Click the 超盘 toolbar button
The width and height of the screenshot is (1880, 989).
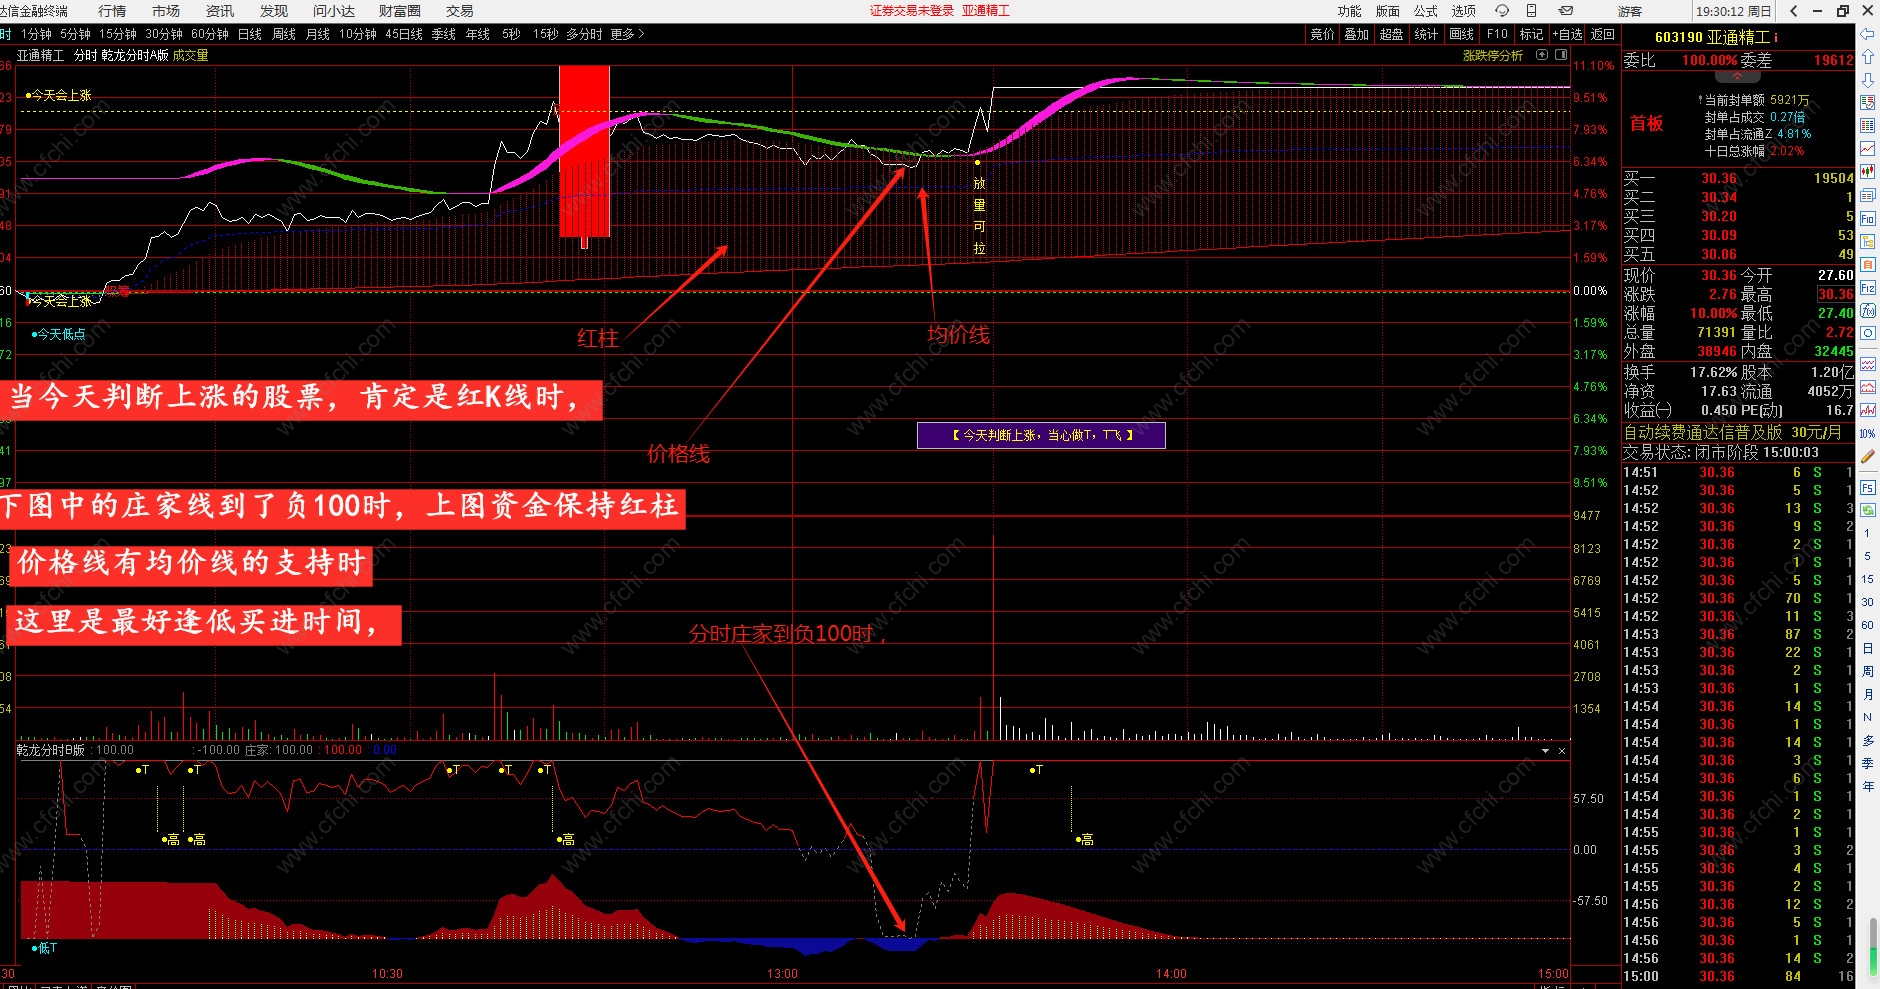coord(1392,34)
